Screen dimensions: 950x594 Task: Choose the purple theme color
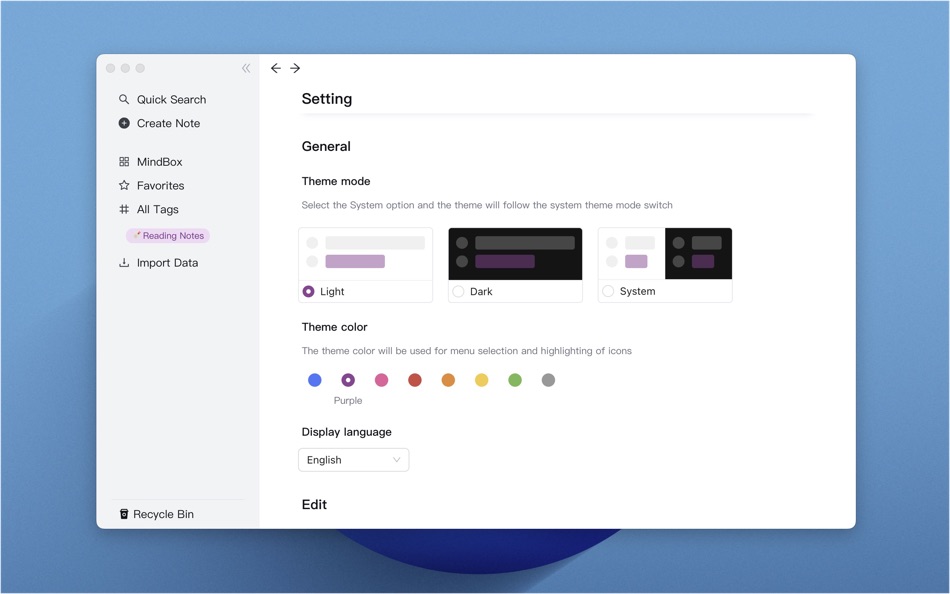348,380
